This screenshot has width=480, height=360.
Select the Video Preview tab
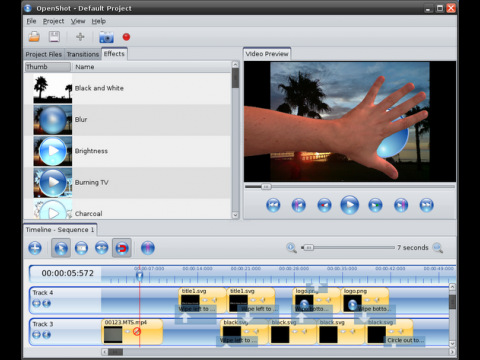point(267,54)
